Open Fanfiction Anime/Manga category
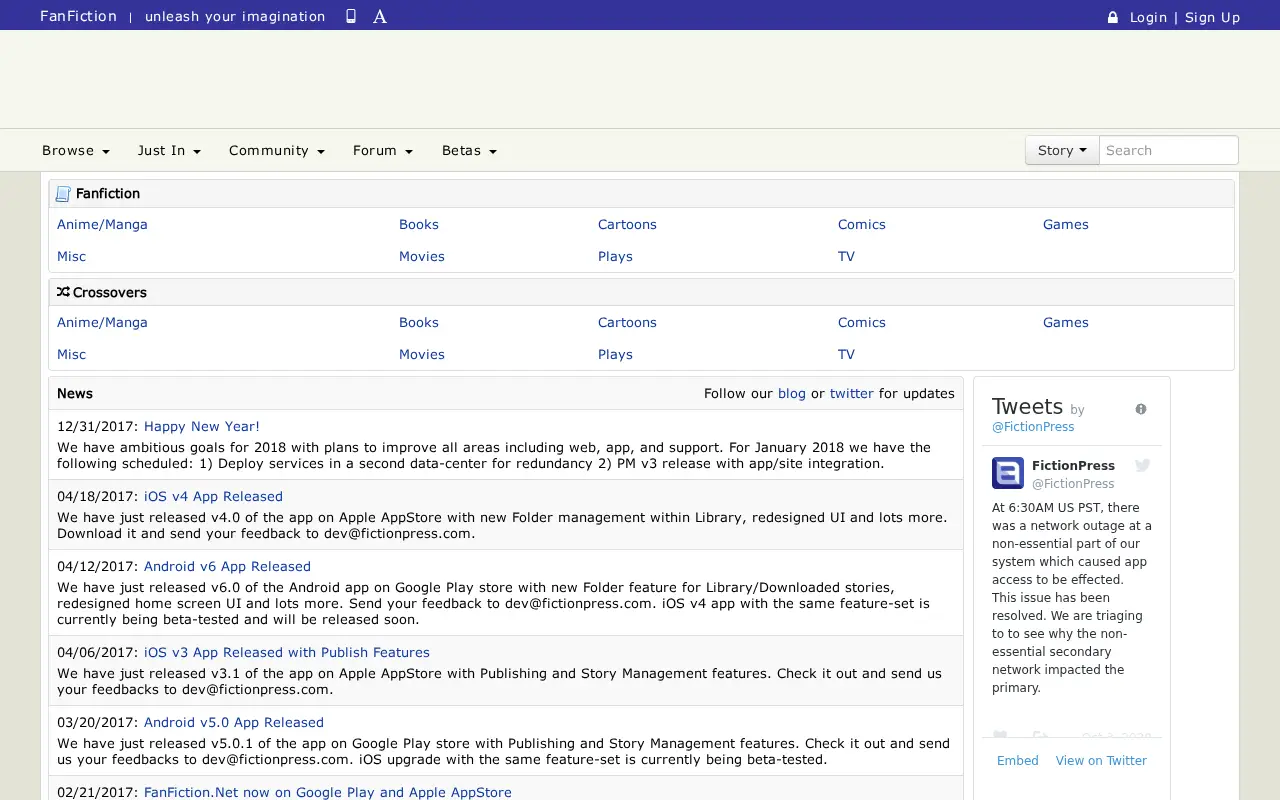1280x800 pixels. tap(102, 224)
